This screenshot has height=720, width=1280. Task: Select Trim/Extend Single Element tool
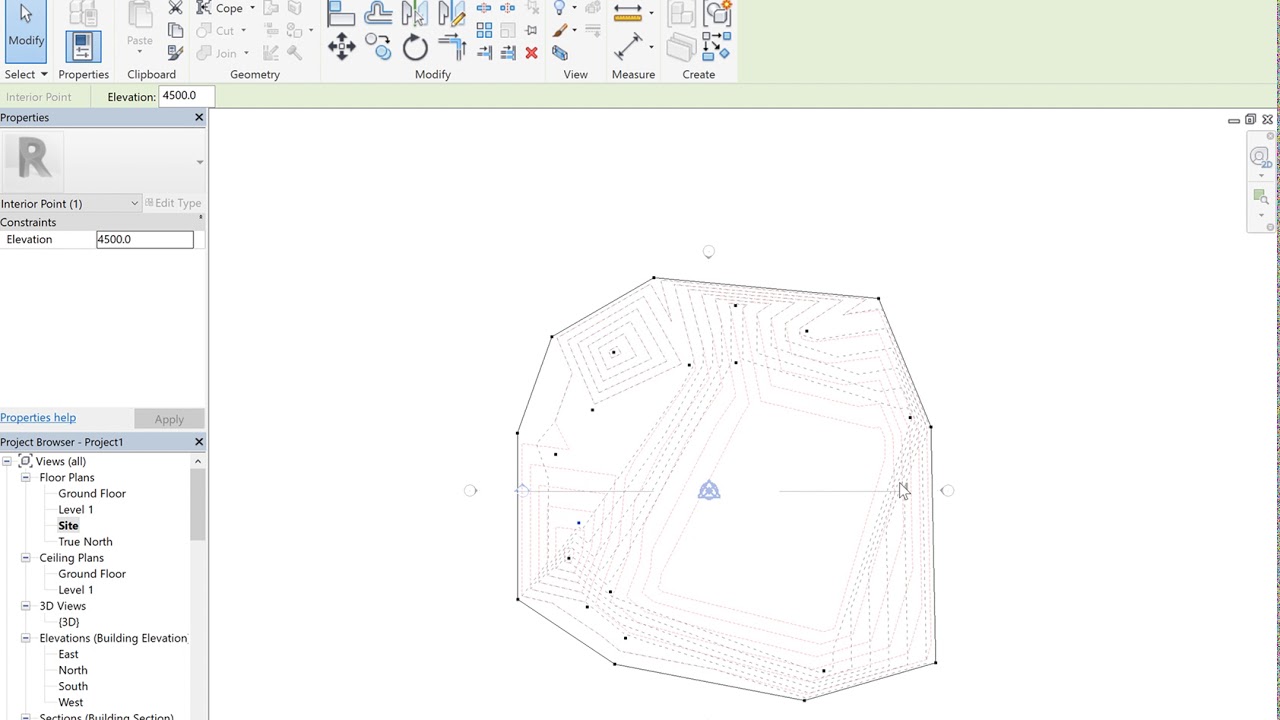click(484, 53)
